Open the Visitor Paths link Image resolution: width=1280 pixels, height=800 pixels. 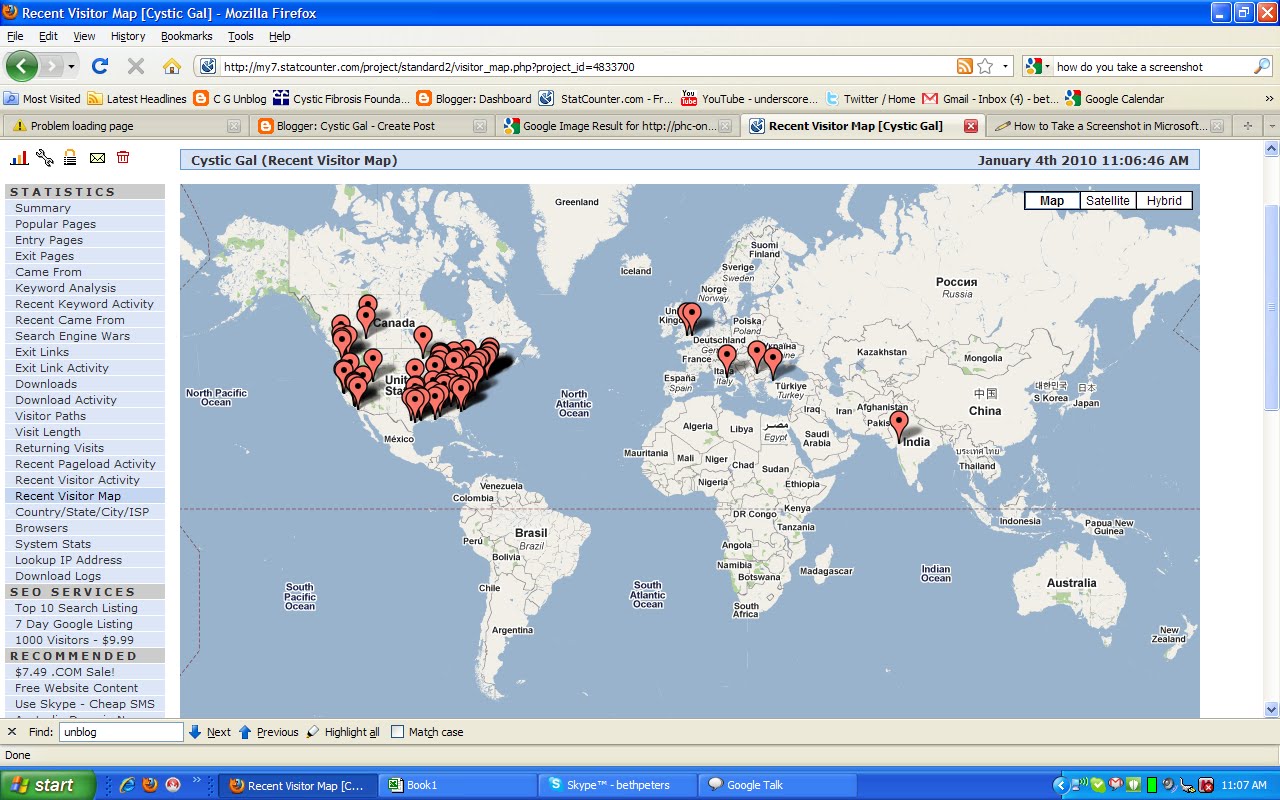51,416
